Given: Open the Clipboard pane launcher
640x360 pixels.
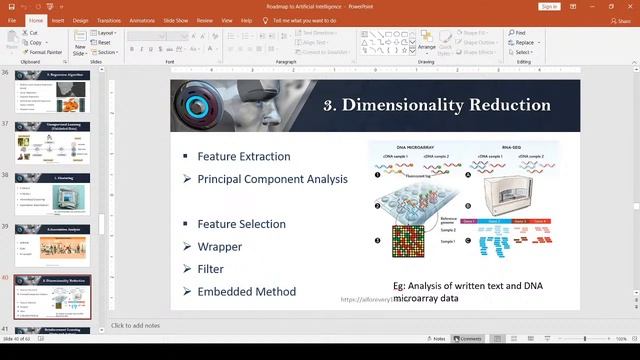Looking at the screenshot, I should [x=65, y=62].
